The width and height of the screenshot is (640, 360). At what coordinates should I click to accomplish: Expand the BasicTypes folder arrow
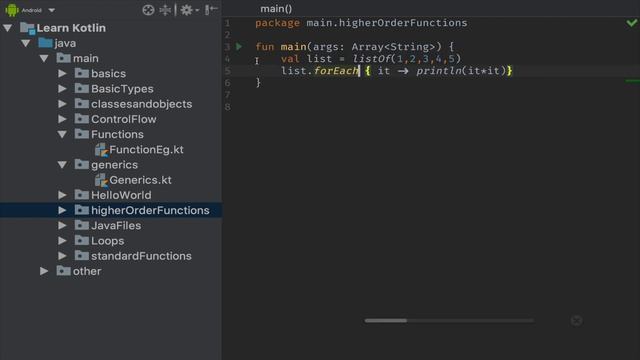(62, 89)
